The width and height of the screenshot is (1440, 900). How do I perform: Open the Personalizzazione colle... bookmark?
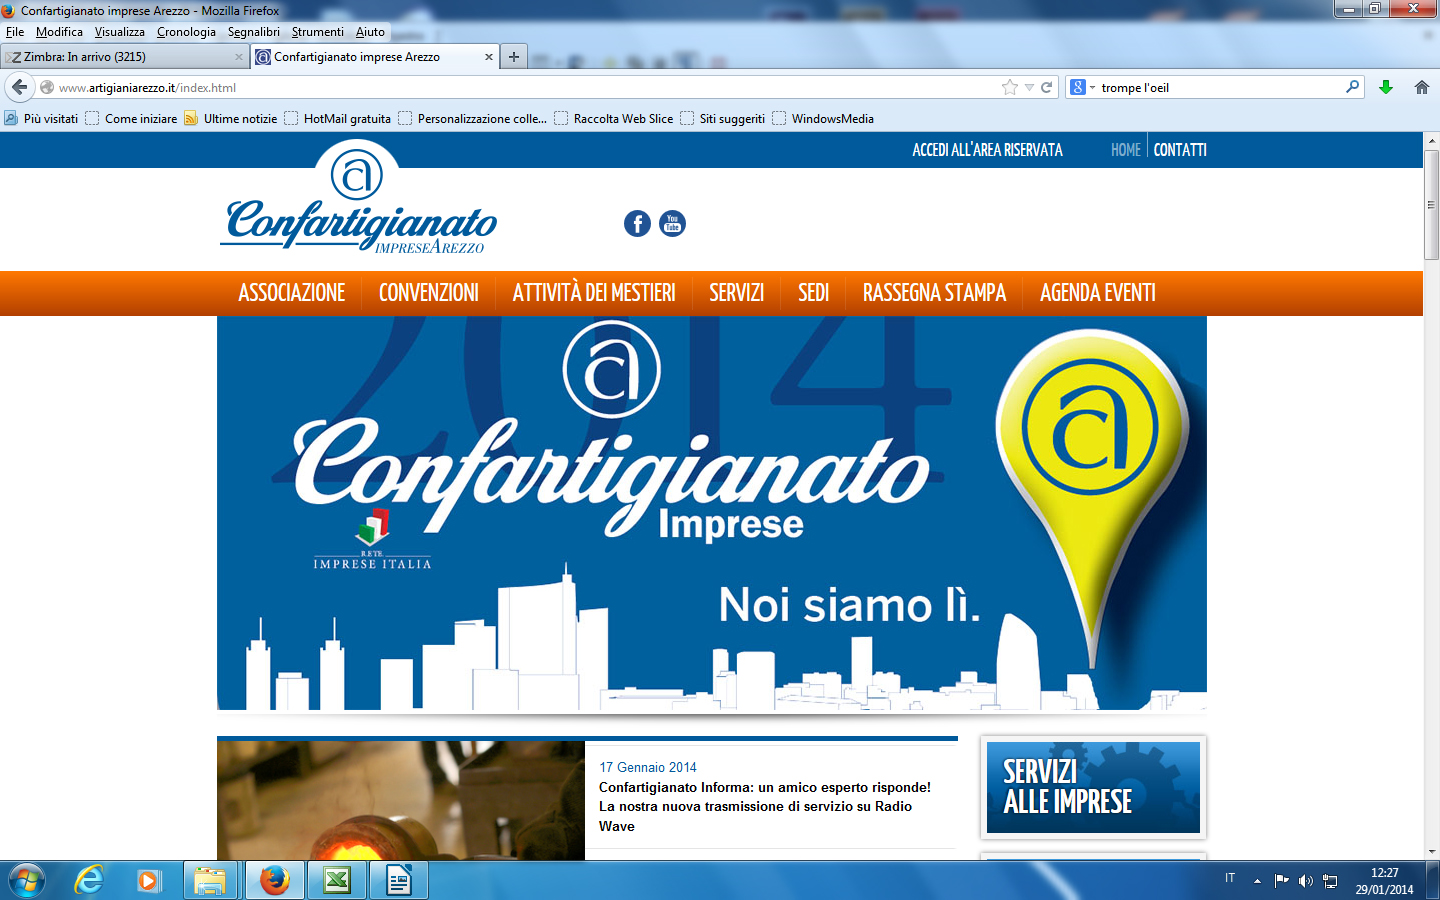click(x=473, y=118)
